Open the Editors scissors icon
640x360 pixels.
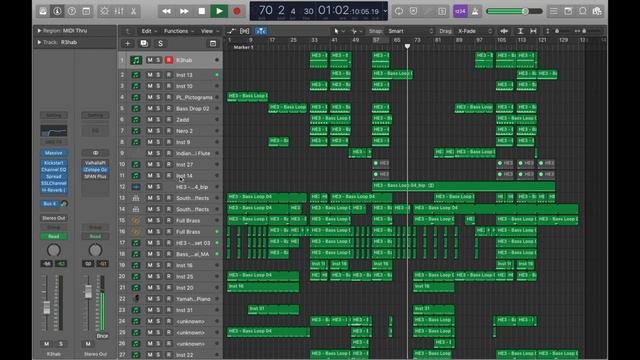coord(133,11)
